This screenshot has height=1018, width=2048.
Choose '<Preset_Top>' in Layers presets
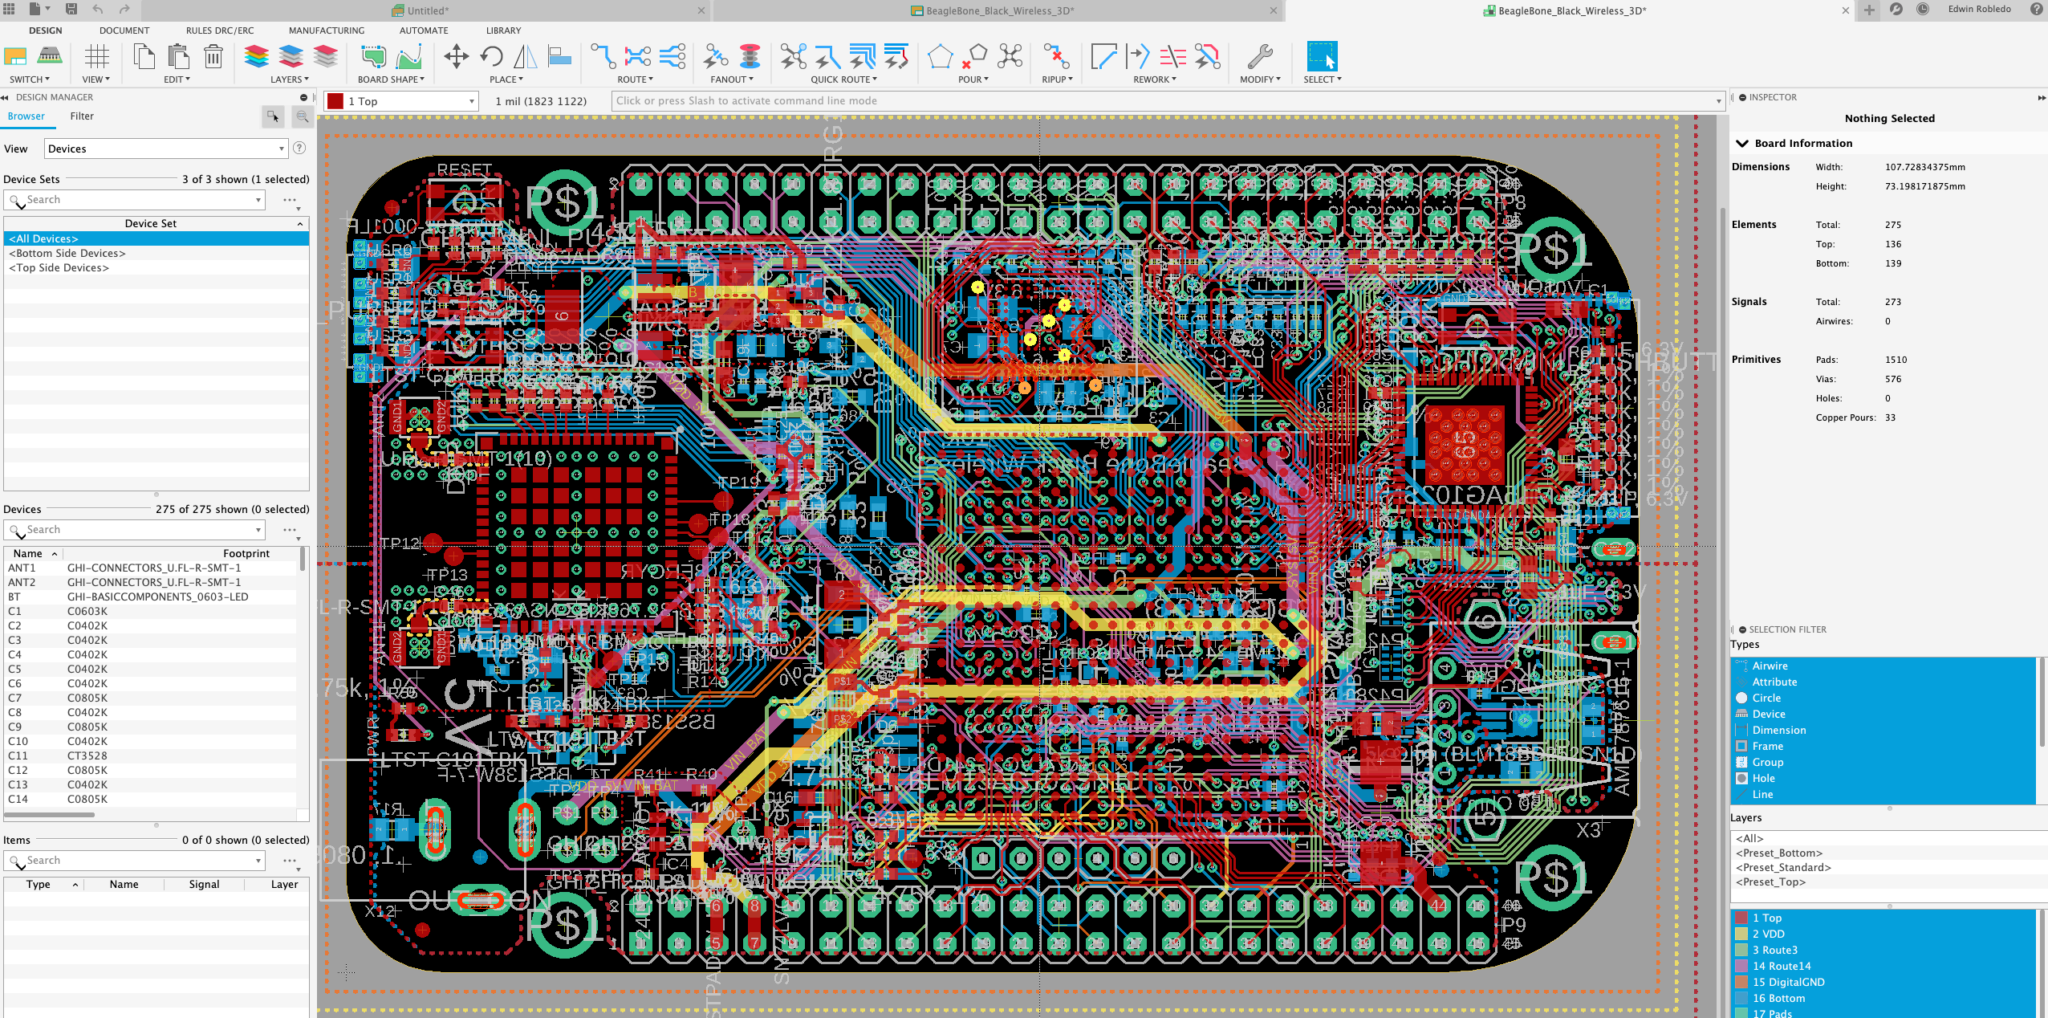click(1771, 882)
